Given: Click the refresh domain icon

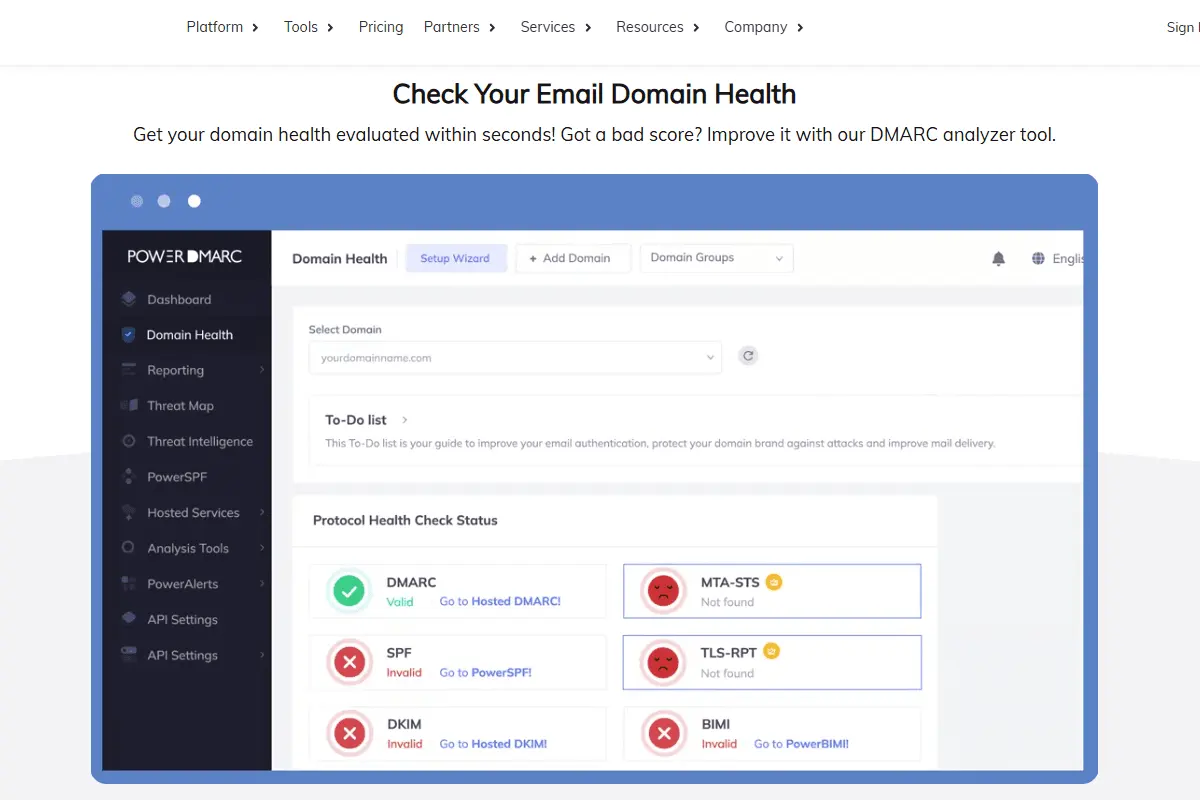Looking at the screenshot, I should coord(748,355).
